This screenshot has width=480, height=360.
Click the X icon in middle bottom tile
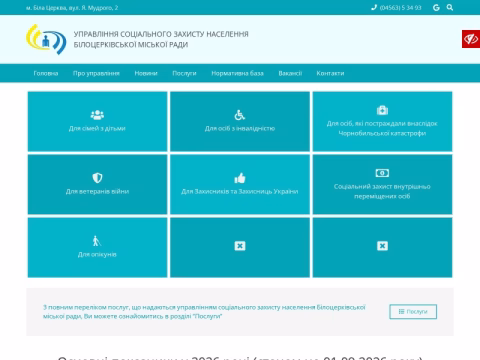(x=240, y=246)
